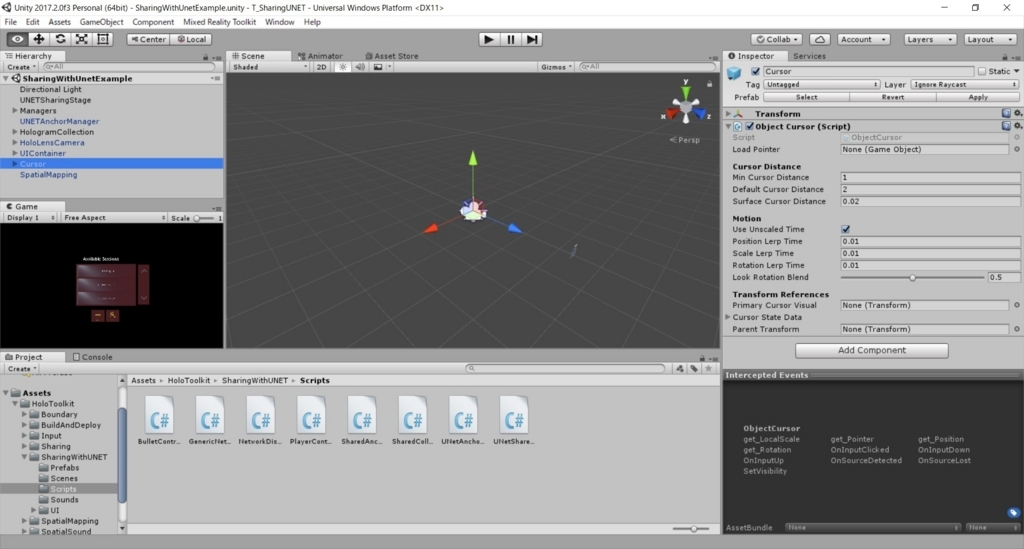Click search by label icon in Project
This screenshot has width=1024, height=549.
coord(694,368)
